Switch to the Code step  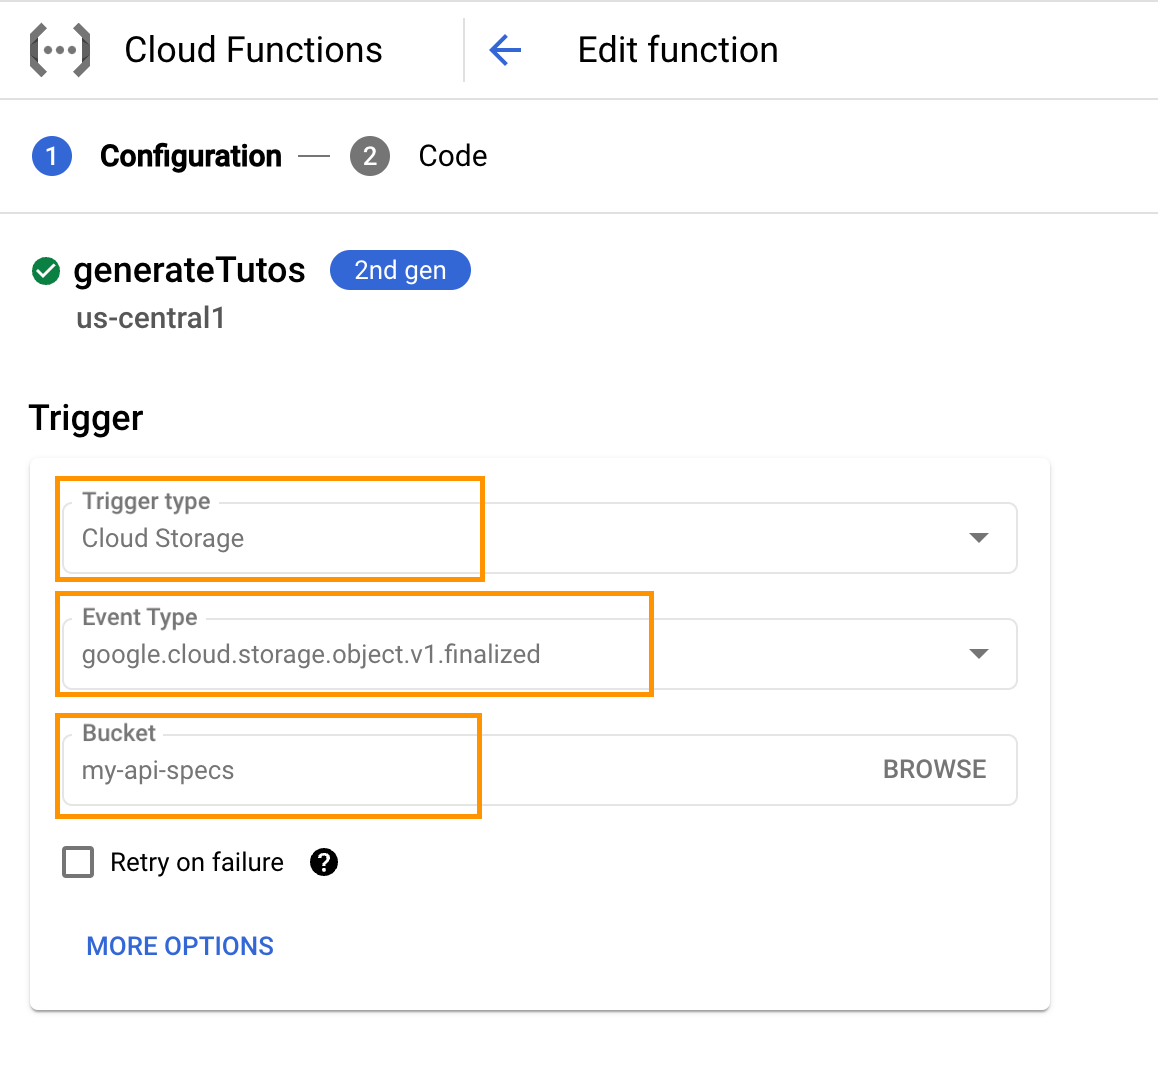coord(453,156)
